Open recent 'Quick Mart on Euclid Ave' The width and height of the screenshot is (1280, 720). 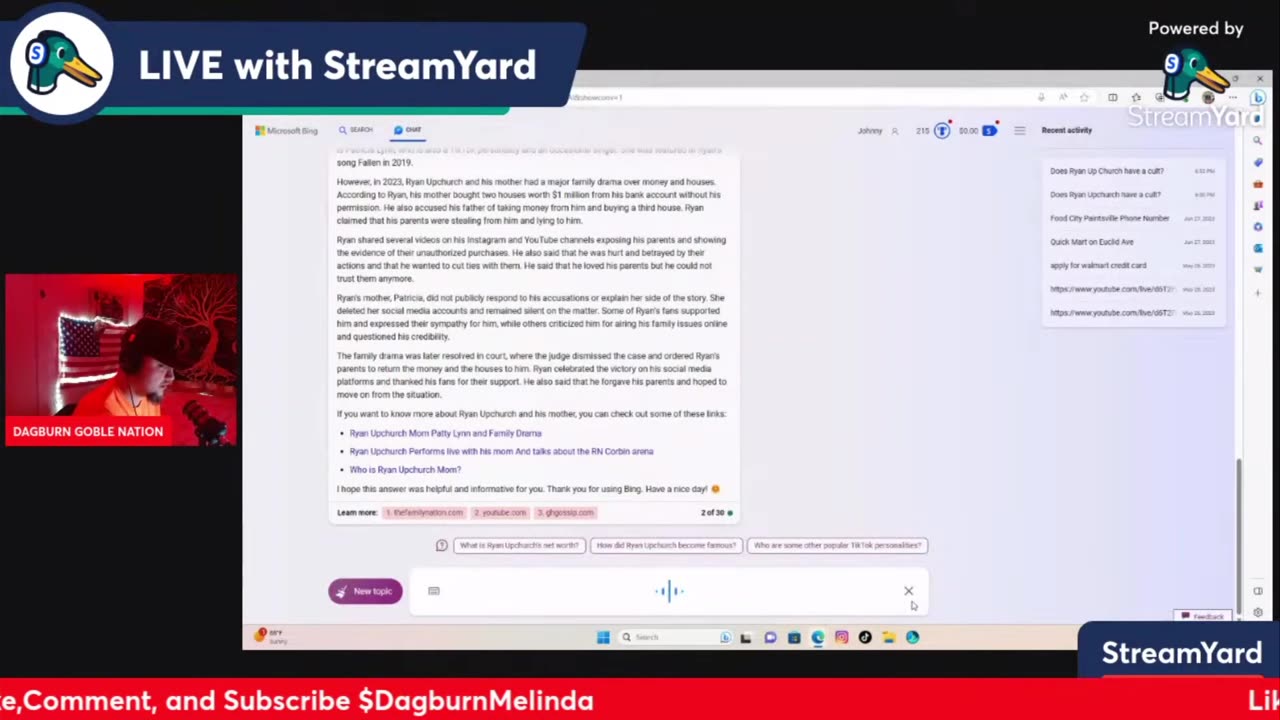(1132, 242)
